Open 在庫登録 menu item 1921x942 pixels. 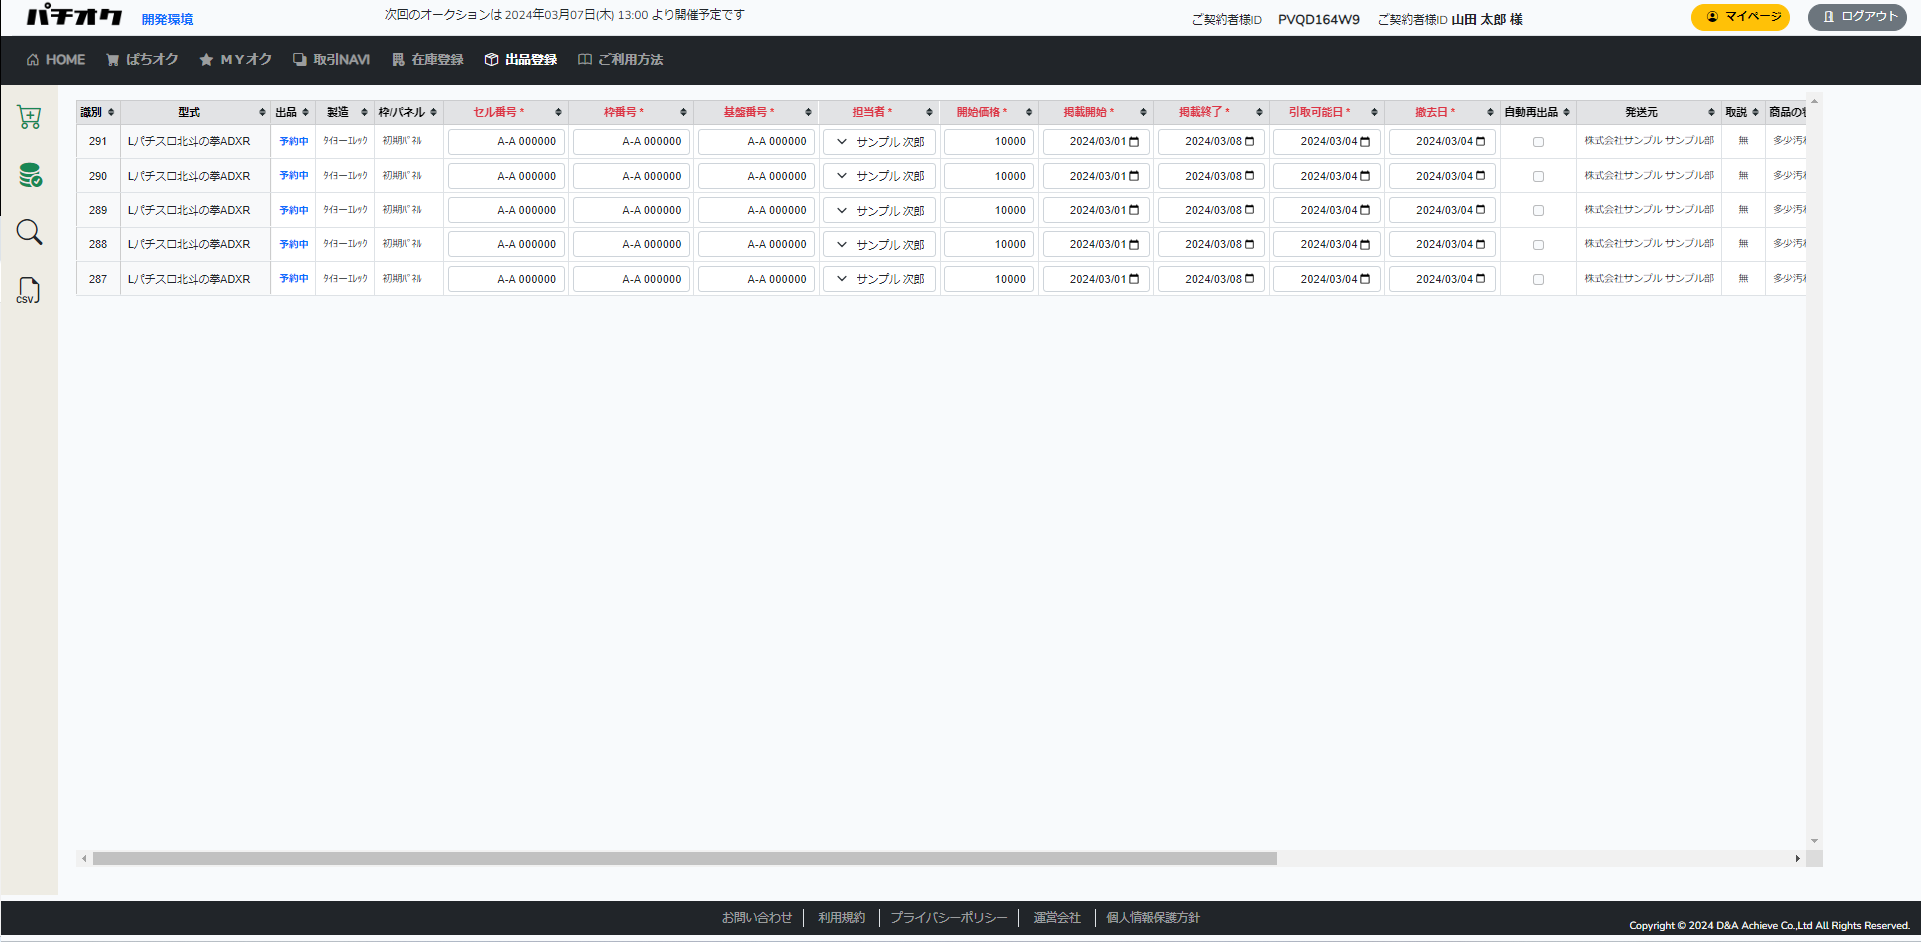click(x=427, y=60)
